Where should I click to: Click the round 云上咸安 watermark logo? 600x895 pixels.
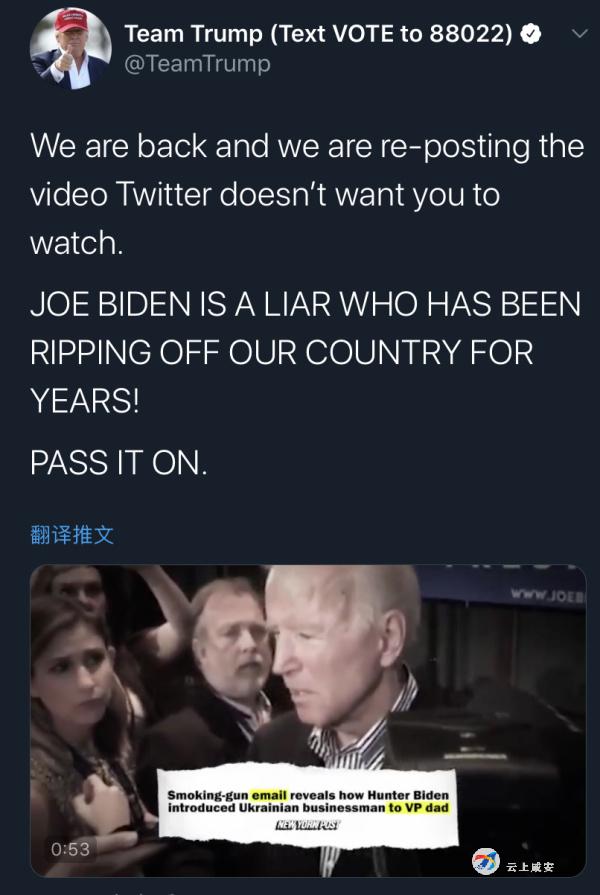click(x=485, y=861)
